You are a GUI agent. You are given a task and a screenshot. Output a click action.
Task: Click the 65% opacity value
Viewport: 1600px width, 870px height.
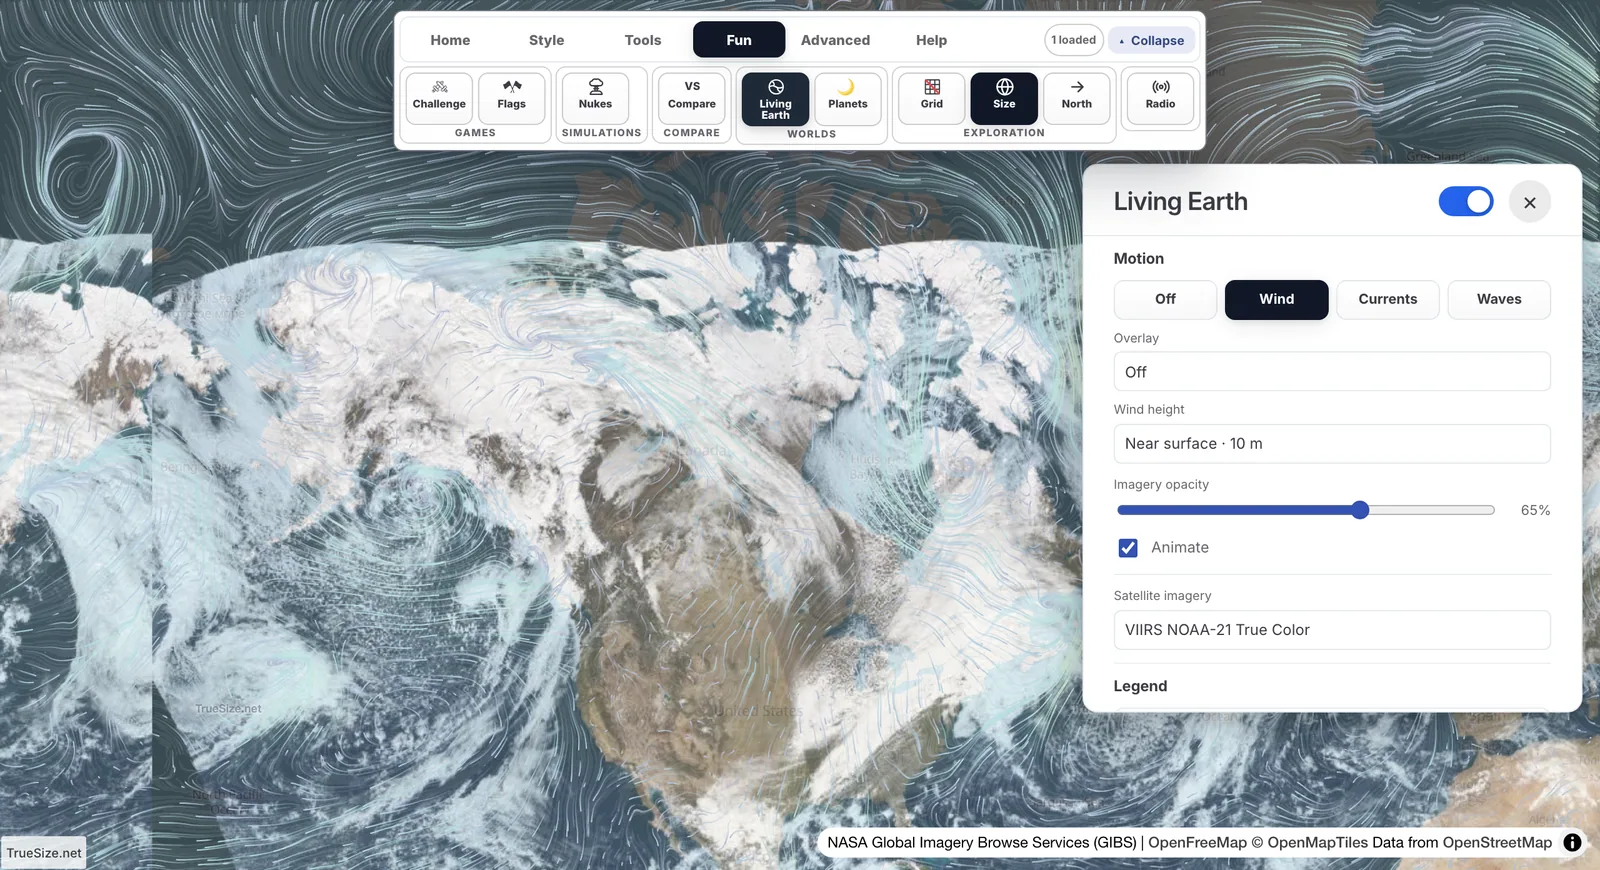click(x=1535, y=510)
